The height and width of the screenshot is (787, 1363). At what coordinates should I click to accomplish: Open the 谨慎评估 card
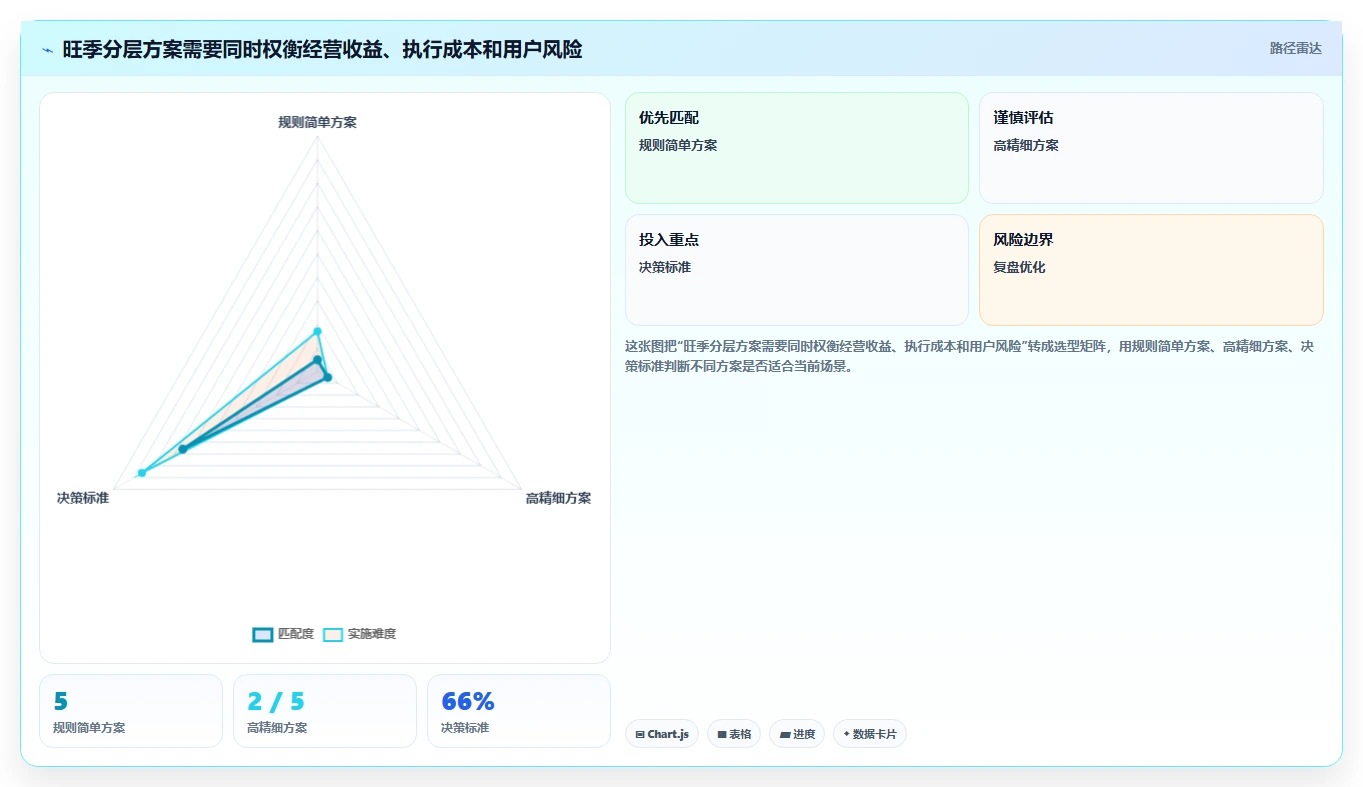pyautogui.click(x=1151, y=148)
